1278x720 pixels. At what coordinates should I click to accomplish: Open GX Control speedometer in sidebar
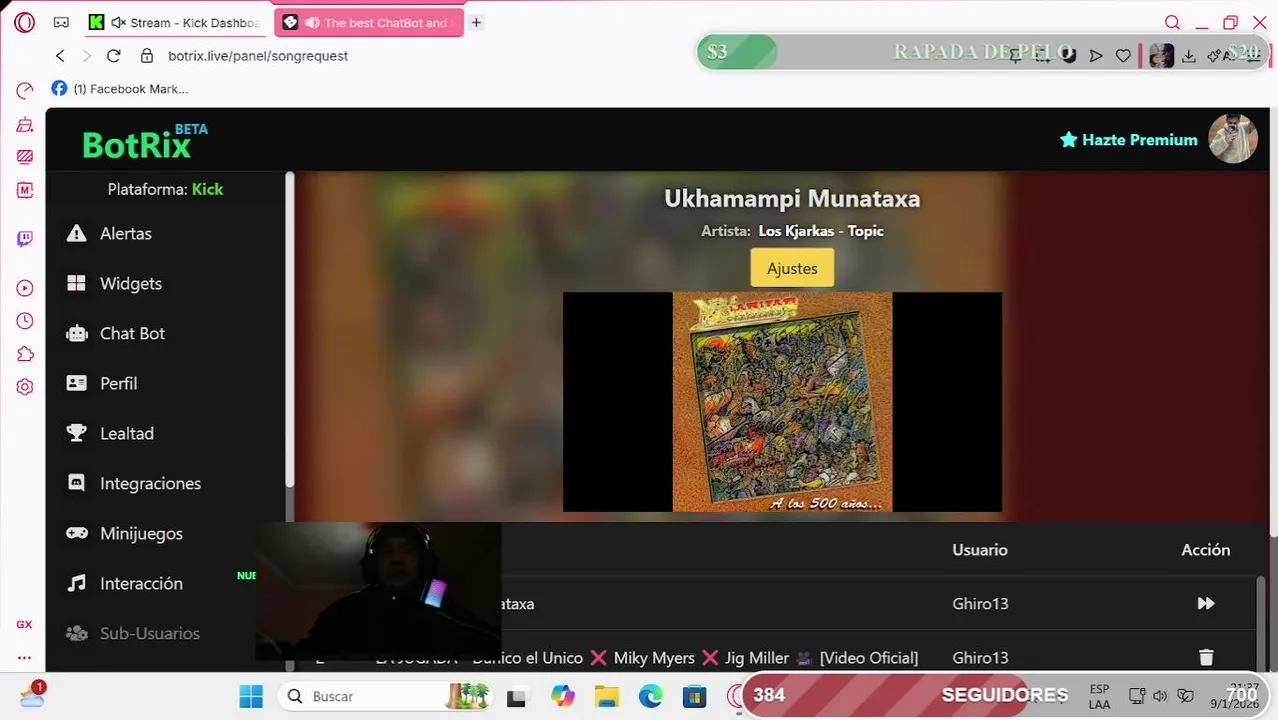[25, 91]
